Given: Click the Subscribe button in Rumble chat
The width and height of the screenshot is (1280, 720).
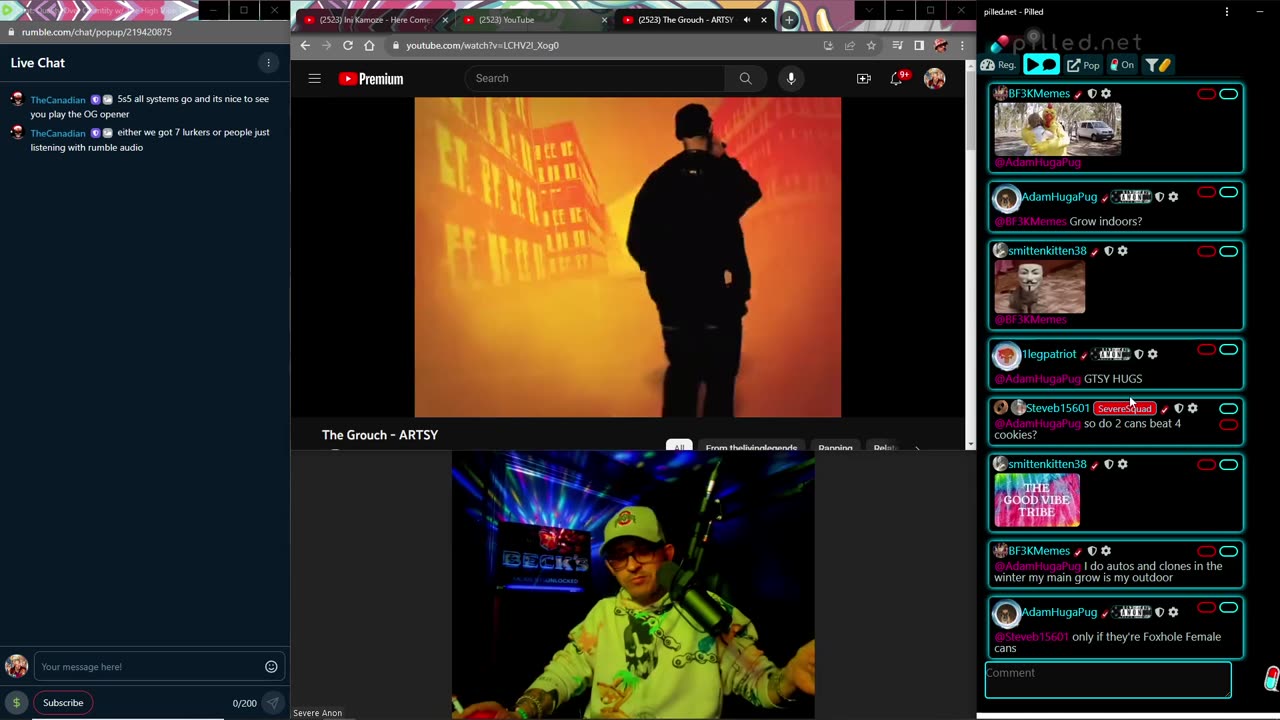Looking at the screenshot, I should coord(63,703).
